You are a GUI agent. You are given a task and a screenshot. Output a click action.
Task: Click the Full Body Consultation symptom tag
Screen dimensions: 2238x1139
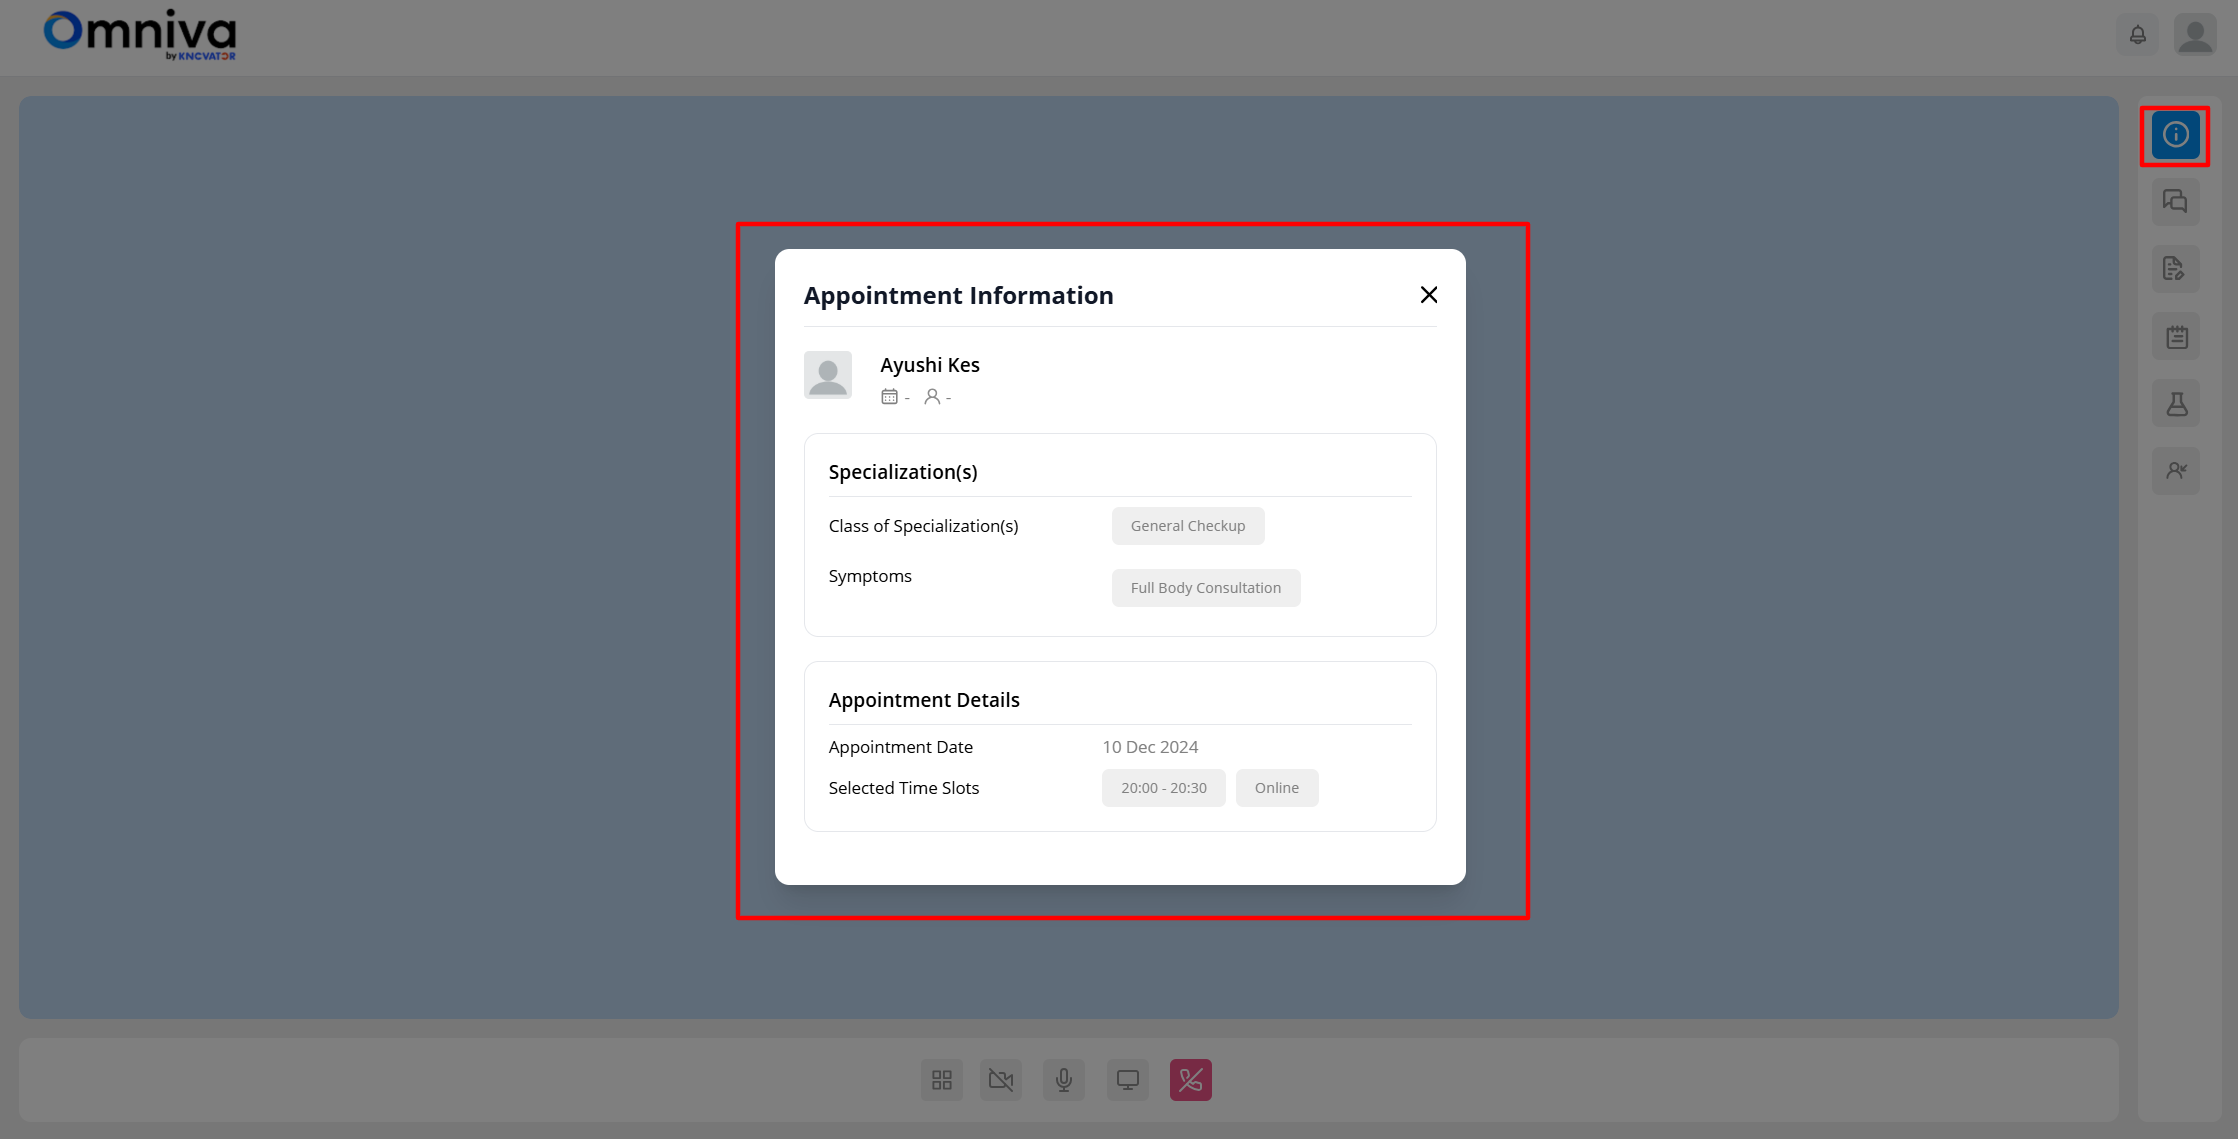(1205, 588)
